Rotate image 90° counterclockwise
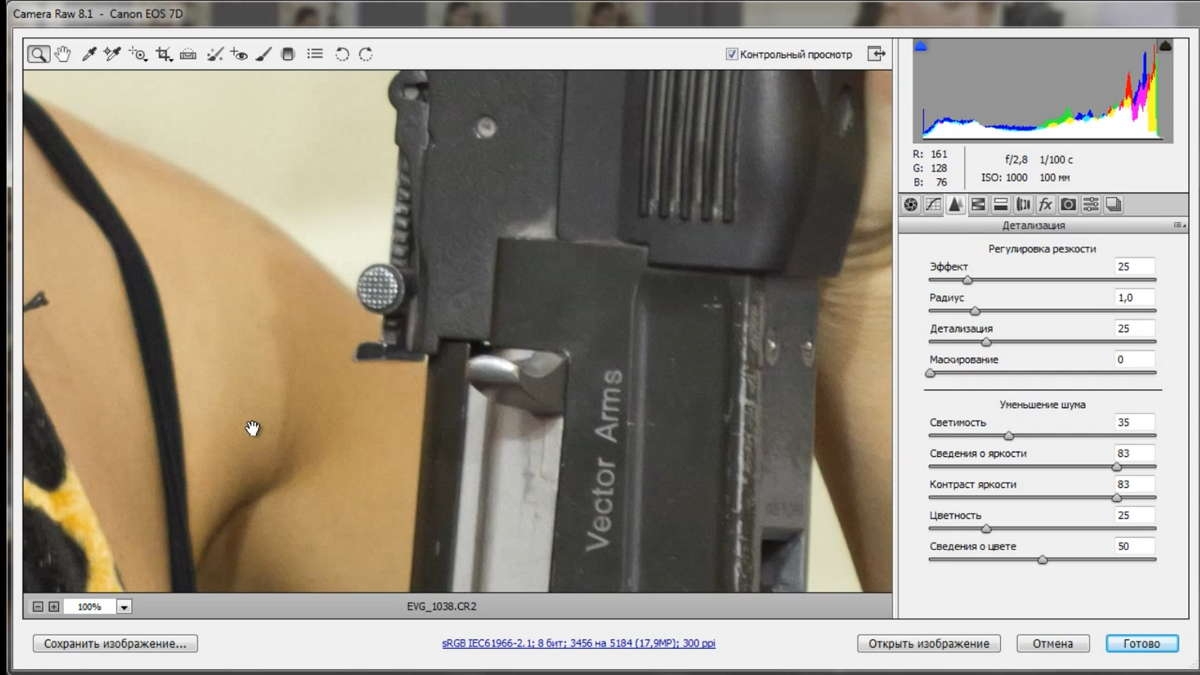This screenshot has height=675, width=1200. click(342, 54)
